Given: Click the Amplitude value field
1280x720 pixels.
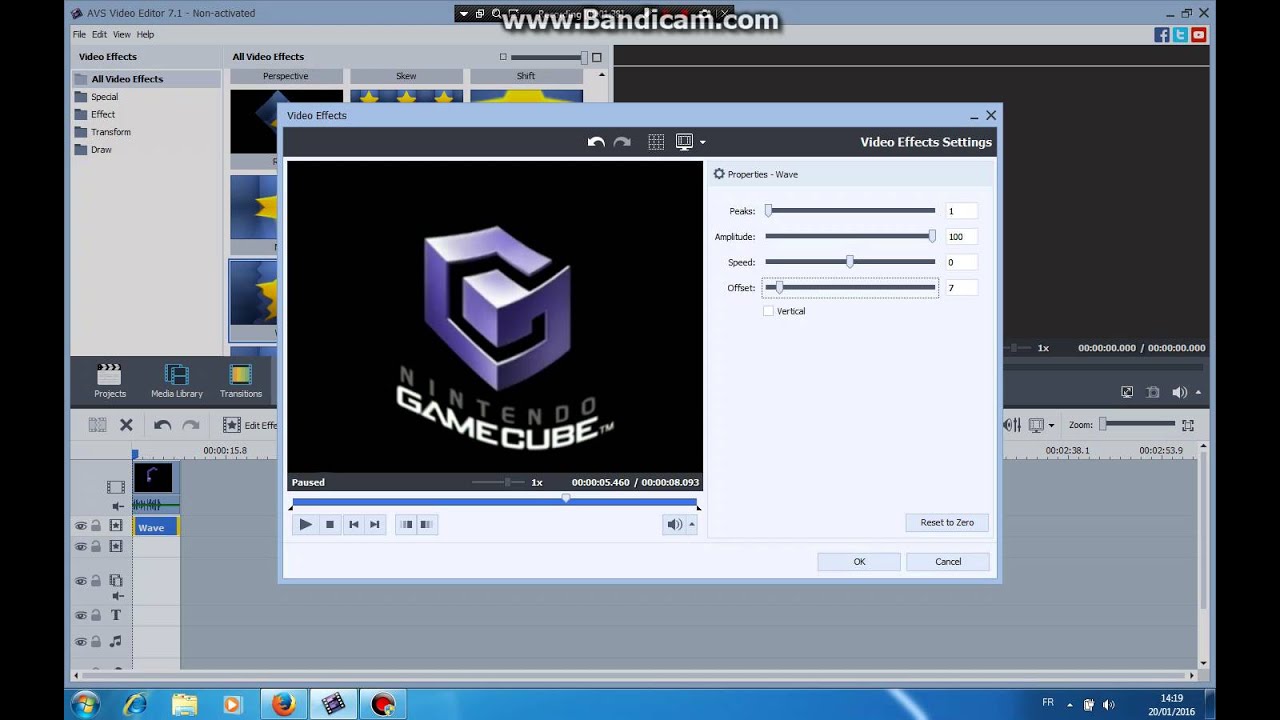Looking at the screenshot, I should pyautogui.click(x=961, y=237).
